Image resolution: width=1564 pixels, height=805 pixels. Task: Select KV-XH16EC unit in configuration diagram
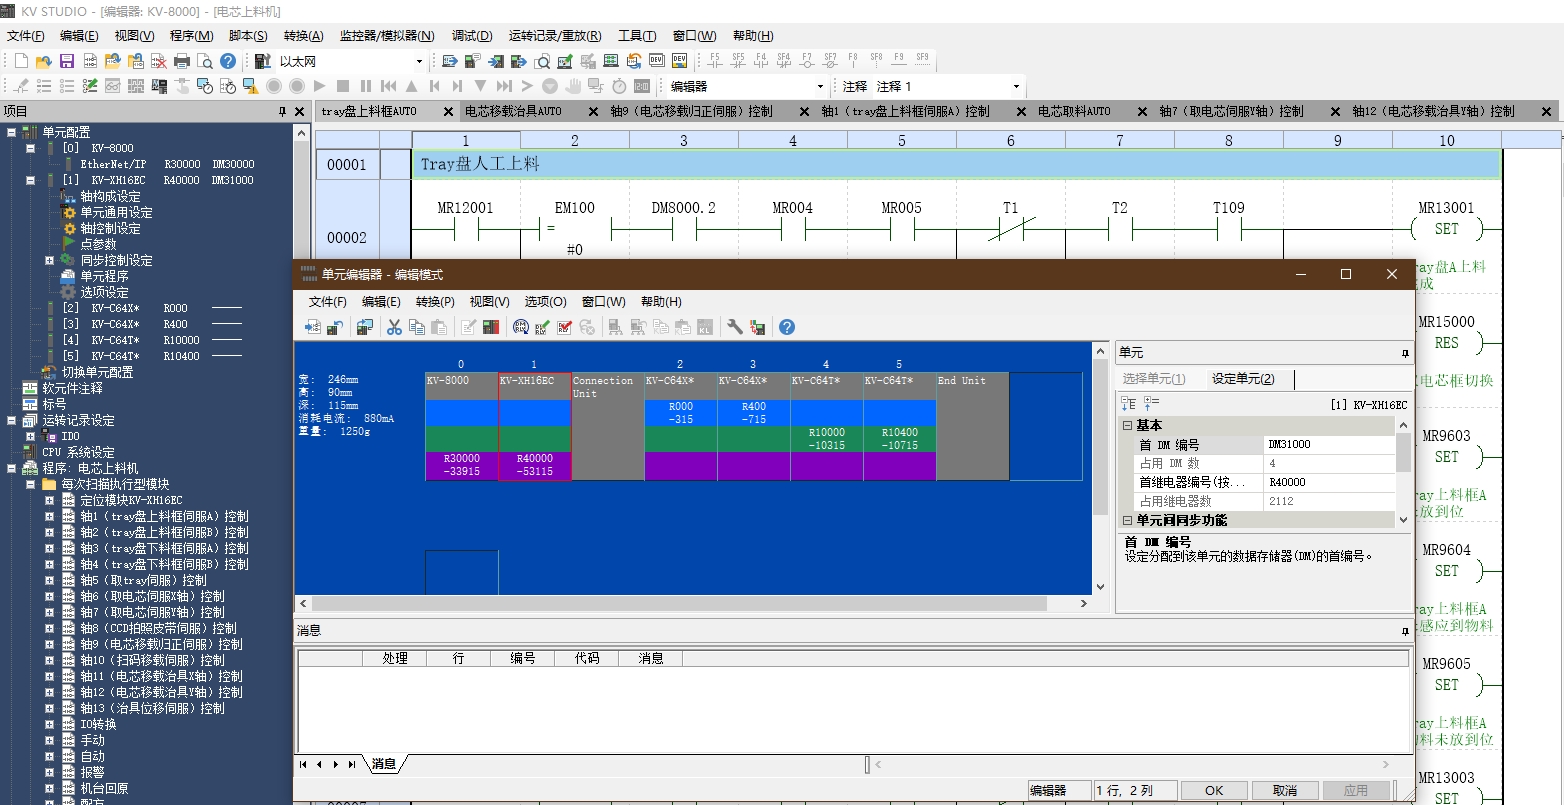click(534, 427)
